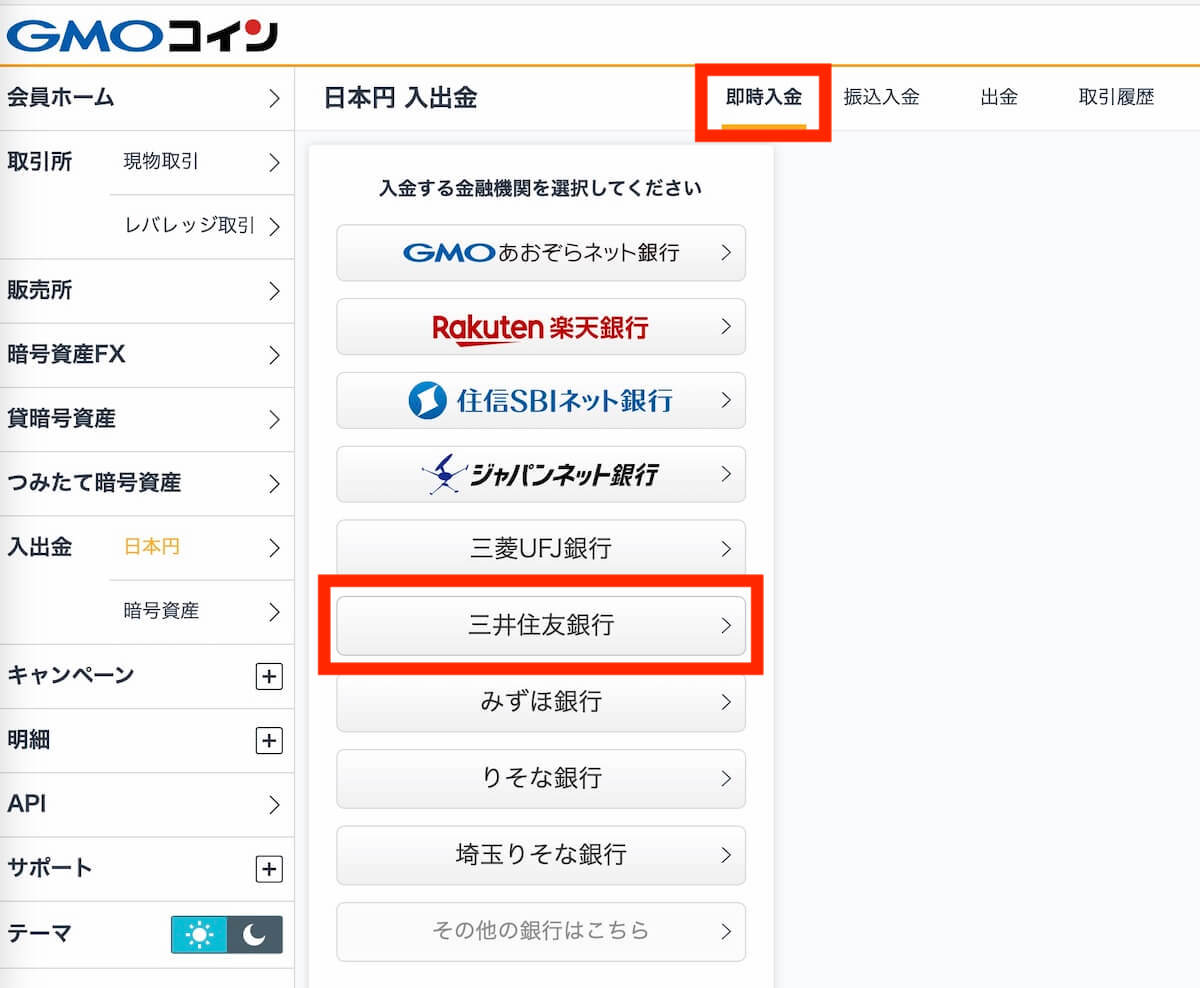Open その他の銀行はこちら button
The height and width of the screenshot is (988, 1200).
click(x=541, y=931)
